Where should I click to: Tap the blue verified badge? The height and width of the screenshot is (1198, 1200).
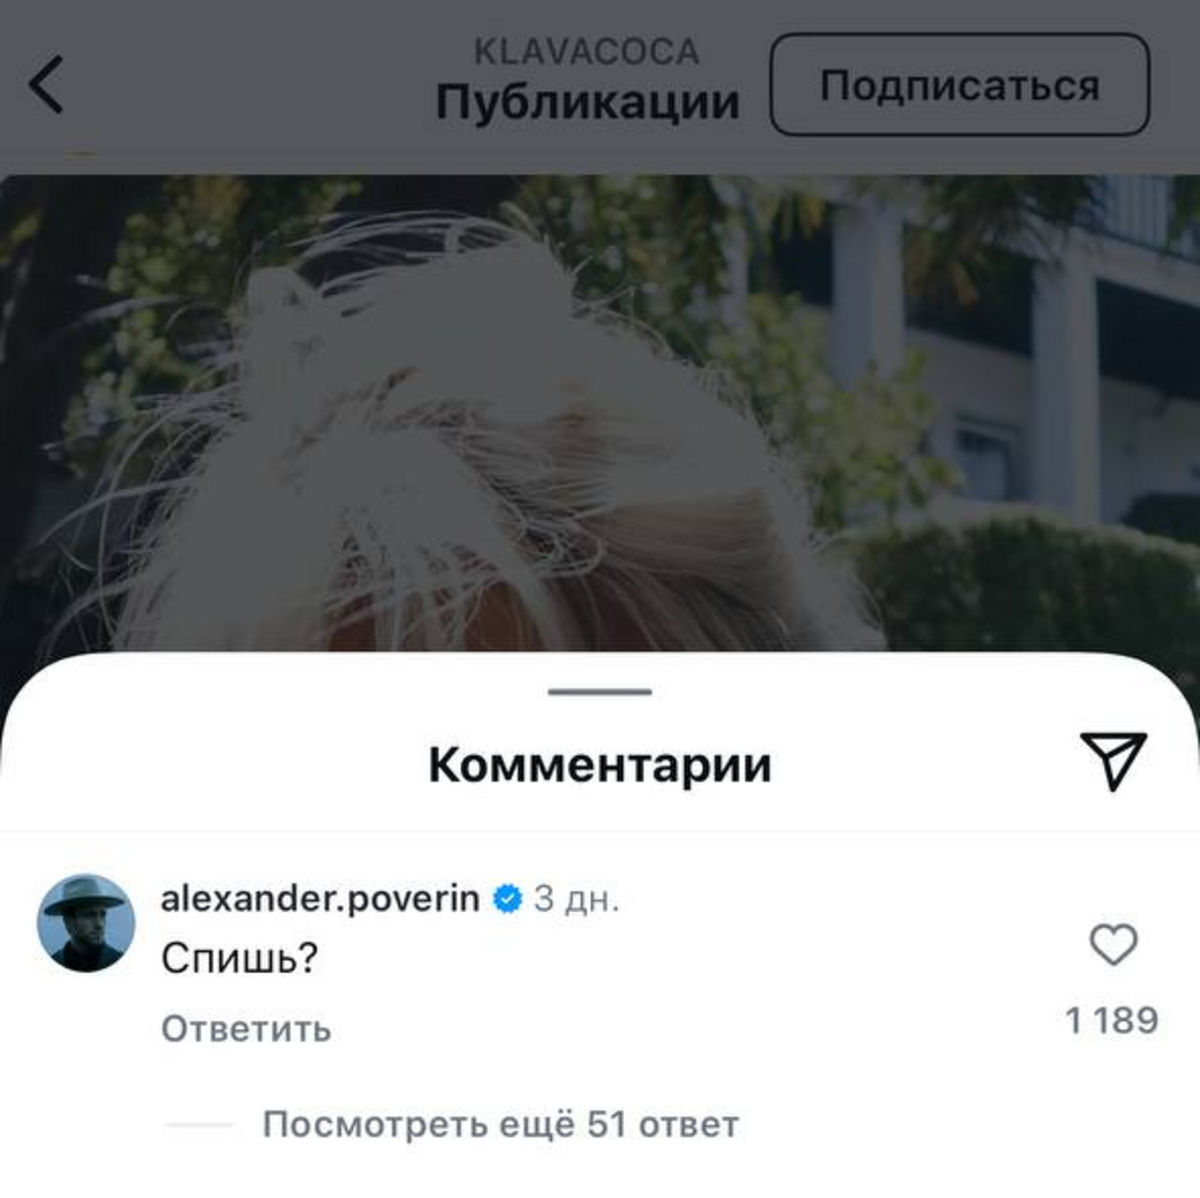click(x=507, y=898)
